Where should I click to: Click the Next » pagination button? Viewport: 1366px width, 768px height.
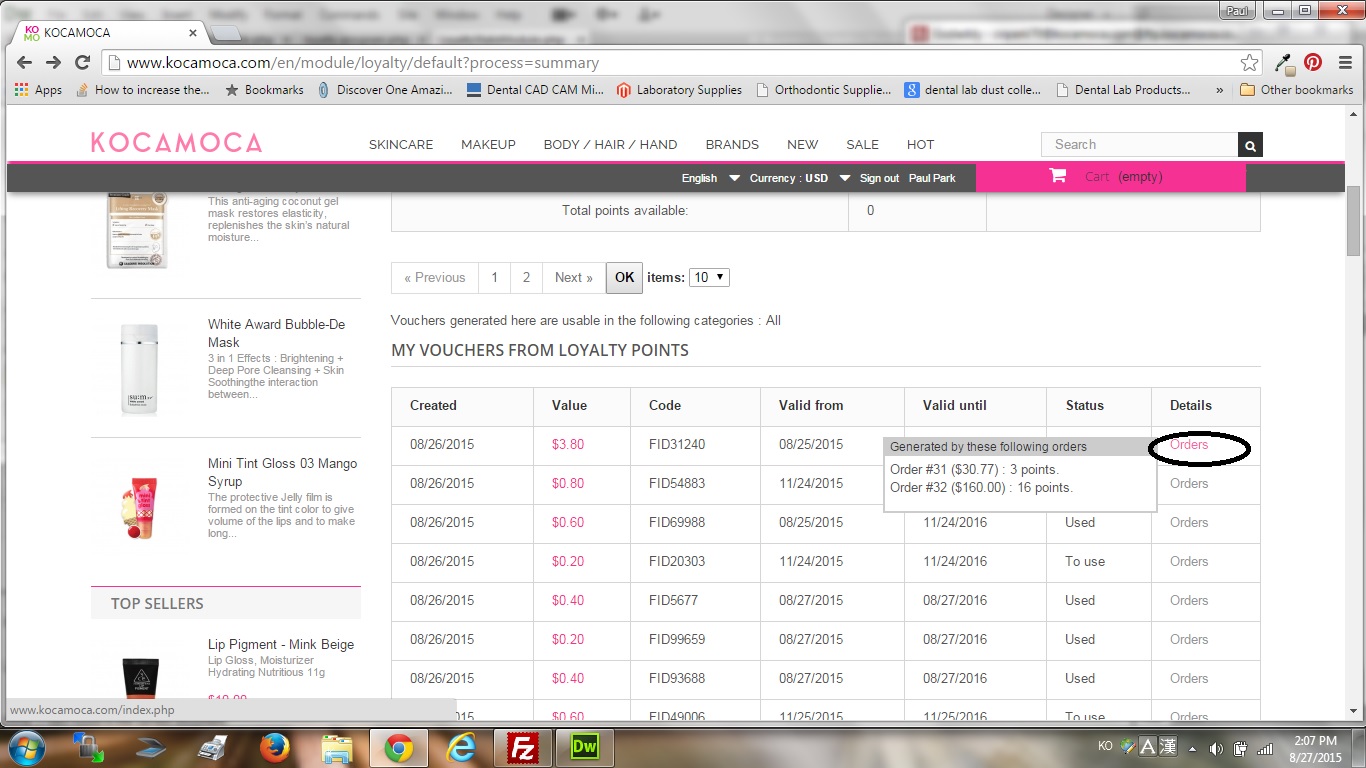point(574,277)
